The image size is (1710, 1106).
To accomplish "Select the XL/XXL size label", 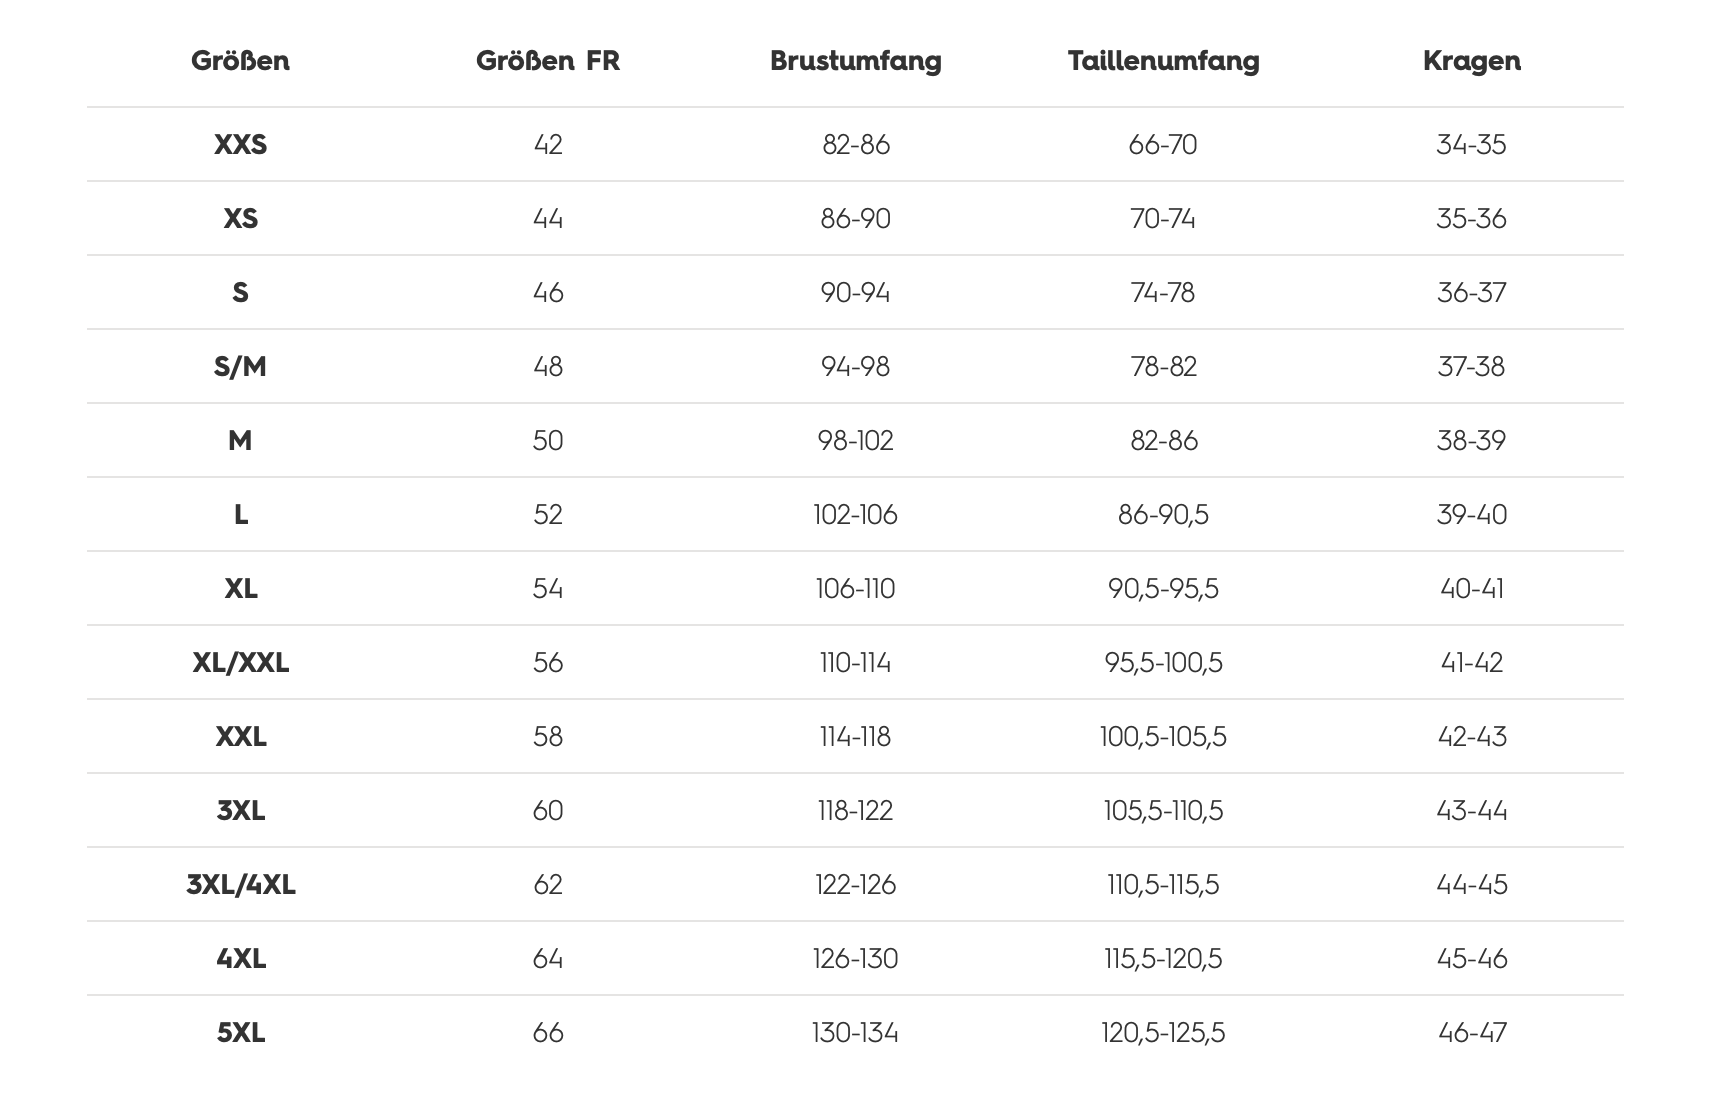I will click(x=240, y=663).
